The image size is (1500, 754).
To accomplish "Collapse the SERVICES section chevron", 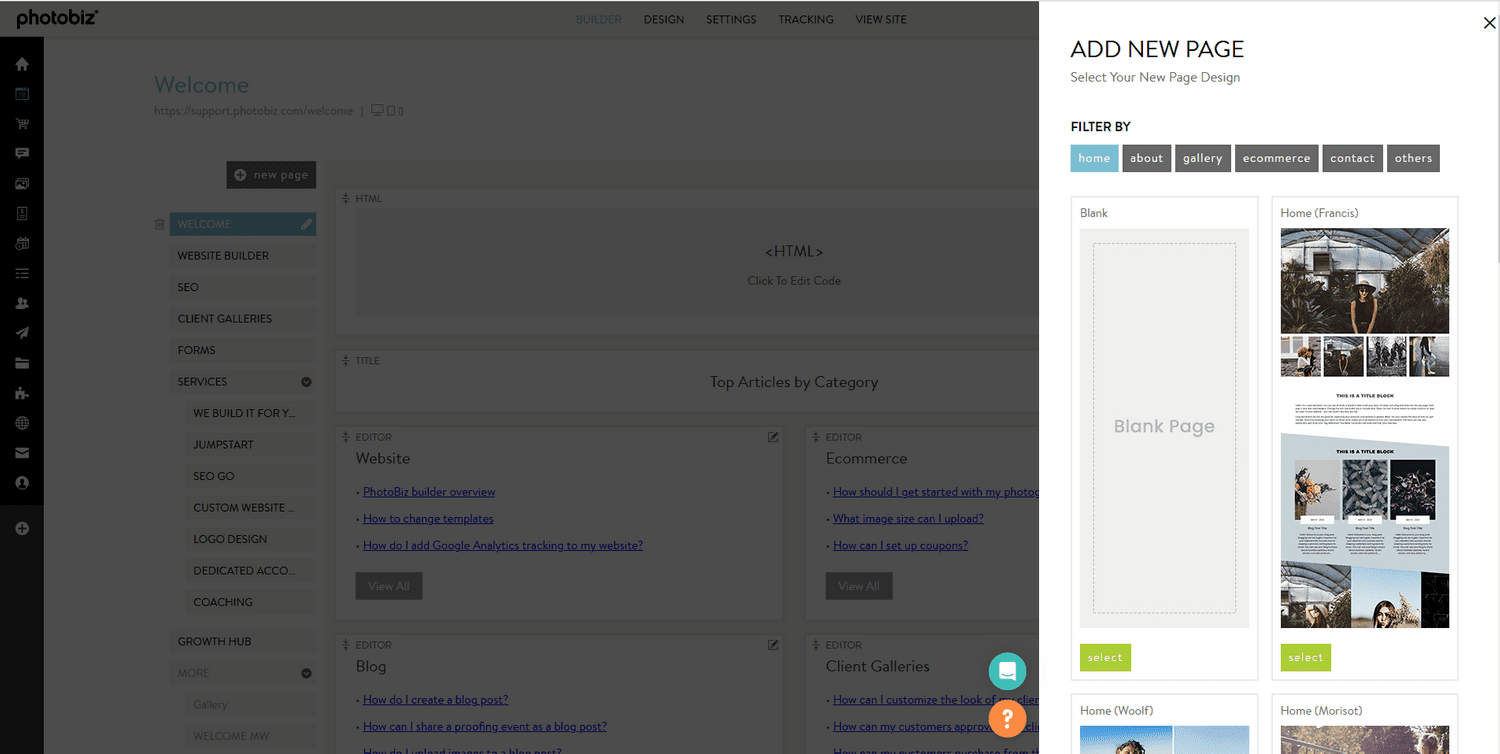I will pos(306,381).
